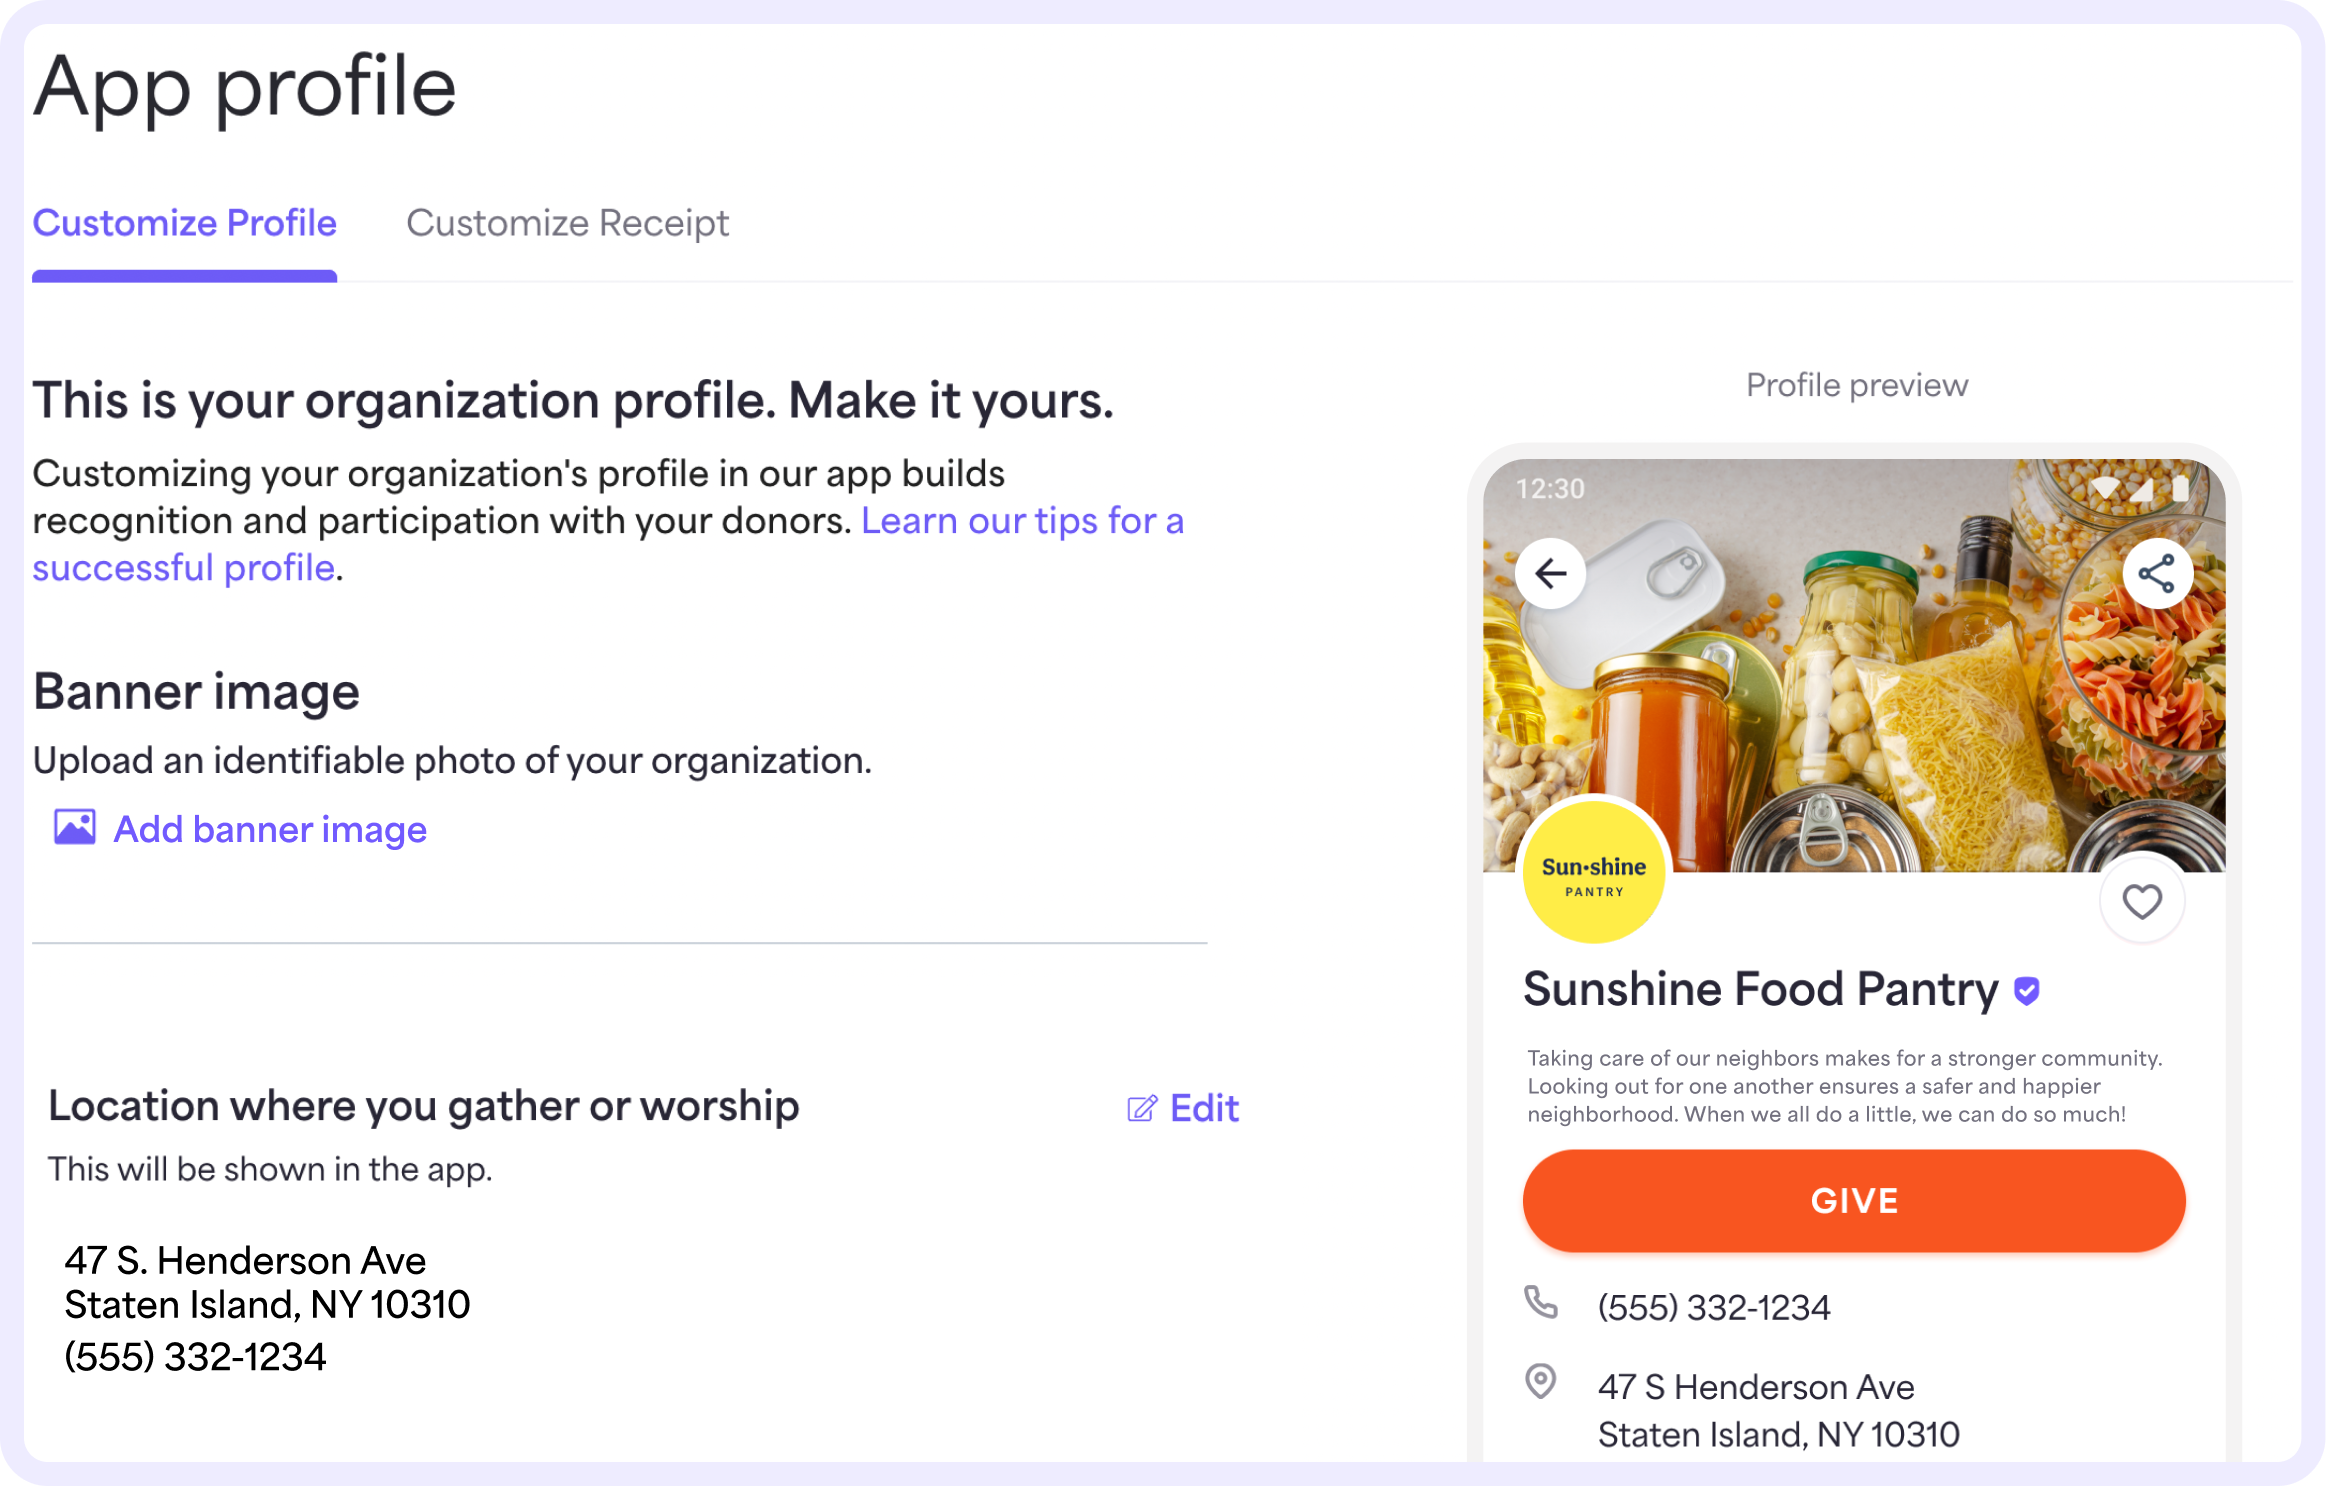The width and height of the screenshot is (2326, 1486).
Task: Switch to the Customize Receipt tab
Action: 568,223
